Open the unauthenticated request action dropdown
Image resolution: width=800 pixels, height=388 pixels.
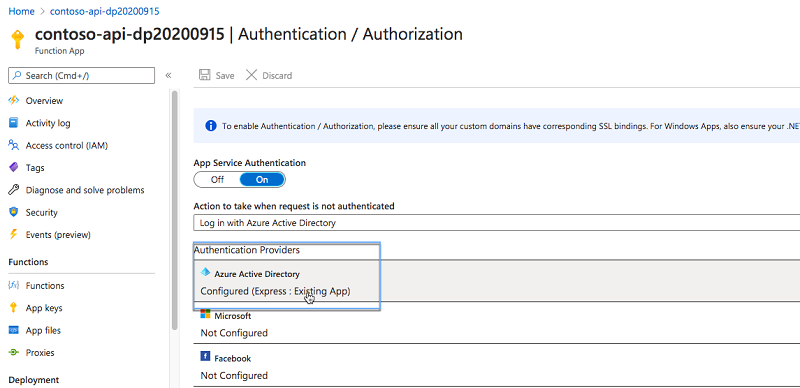coord(496,223)
